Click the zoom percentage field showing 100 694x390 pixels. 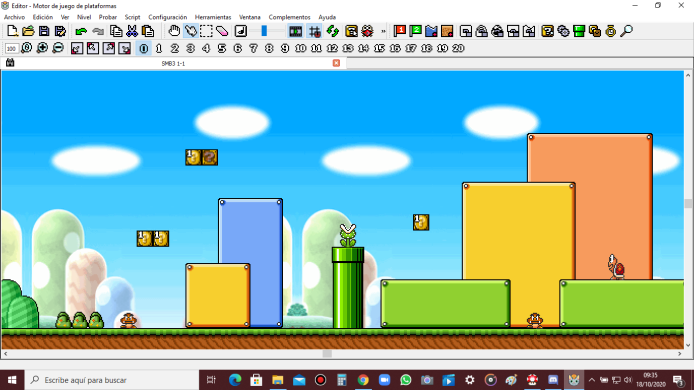[12, 48]
